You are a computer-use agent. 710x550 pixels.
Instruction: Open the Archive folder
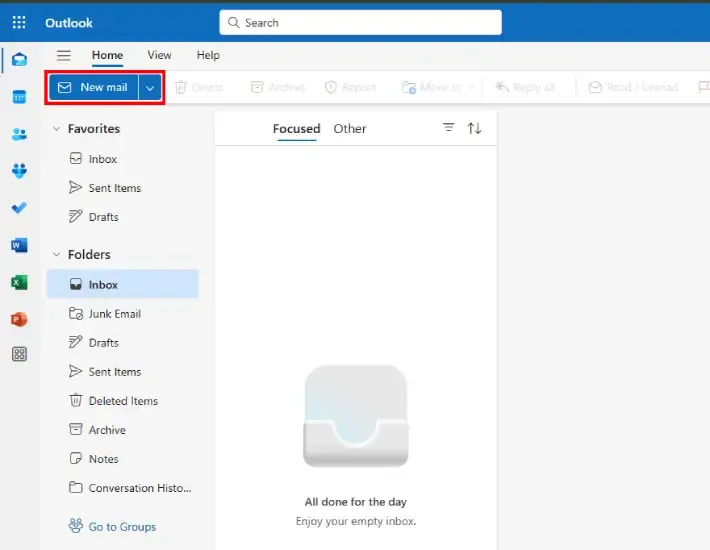pos(122,430)
